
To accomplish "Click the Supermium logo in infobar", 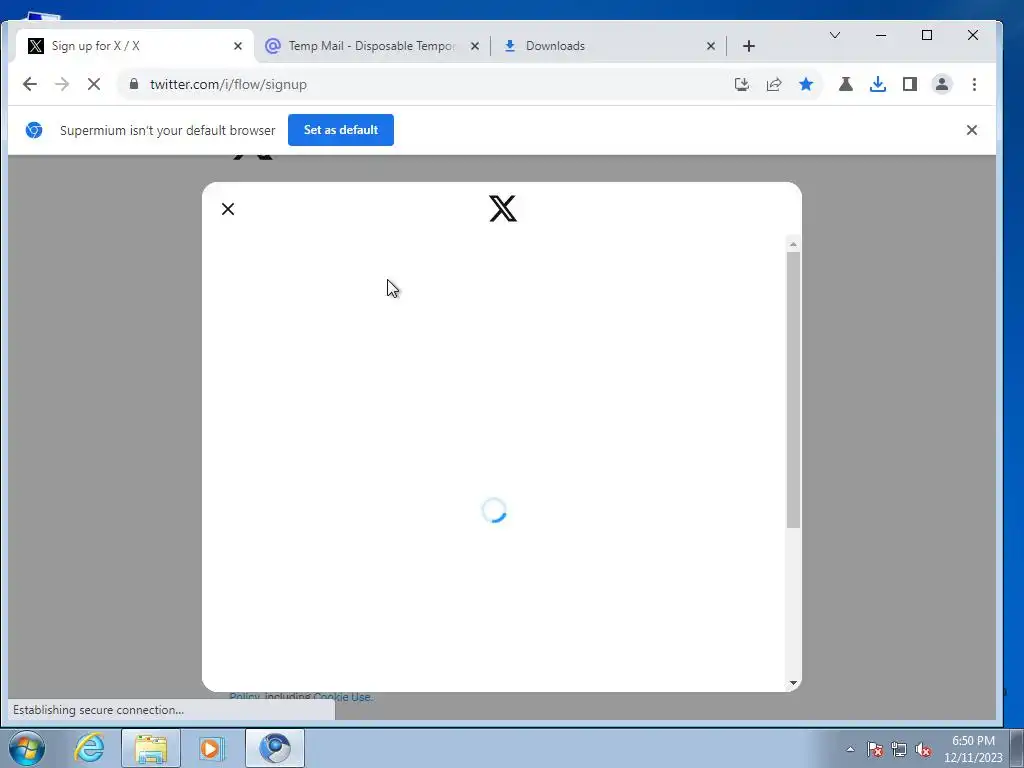I will [34, 130].
